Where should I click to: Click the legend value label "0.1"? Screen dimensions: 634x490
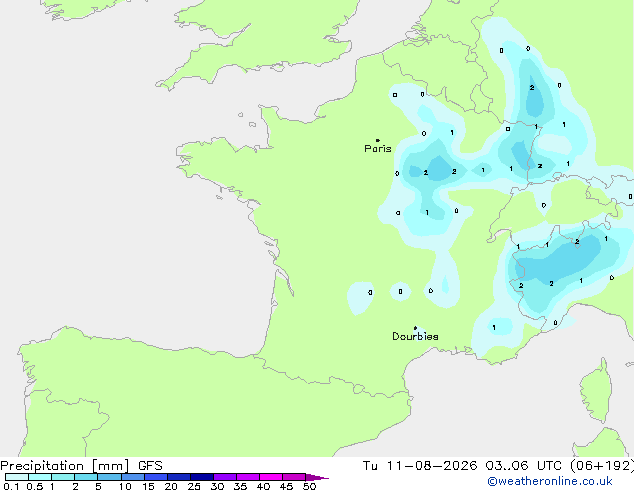point(11,486)
